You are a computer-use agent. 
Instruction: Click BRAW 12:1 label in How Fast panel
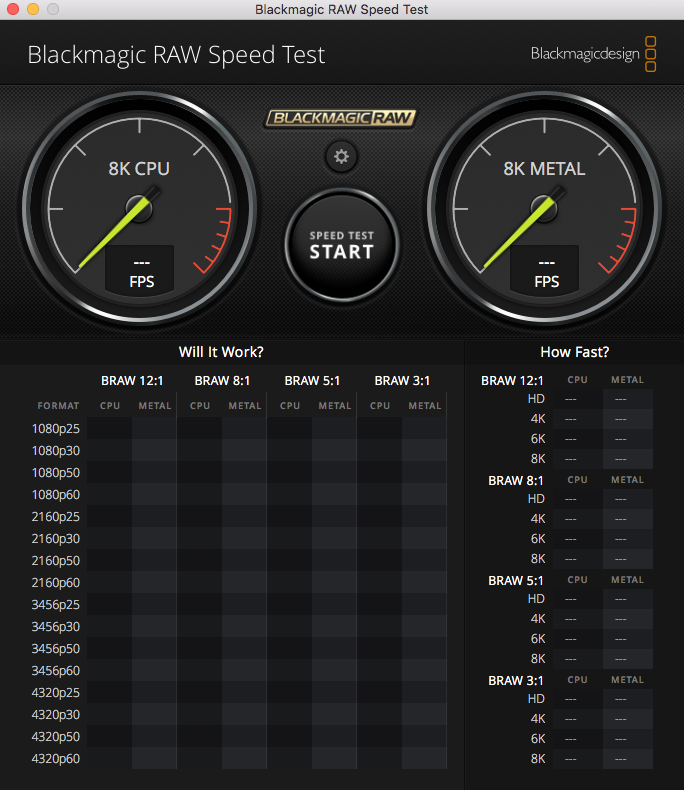(512, 381)
